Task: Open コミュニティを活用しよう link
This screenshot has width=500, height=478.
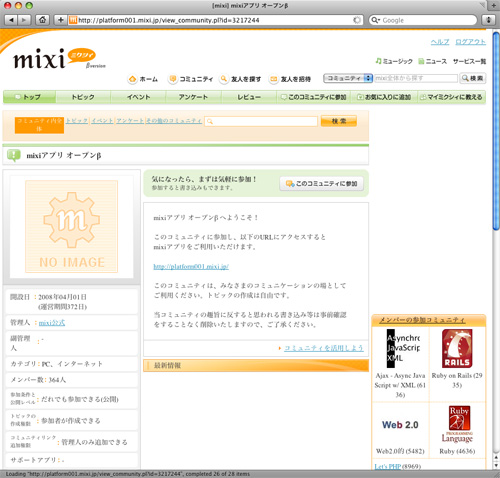Action: click(324, 348)
